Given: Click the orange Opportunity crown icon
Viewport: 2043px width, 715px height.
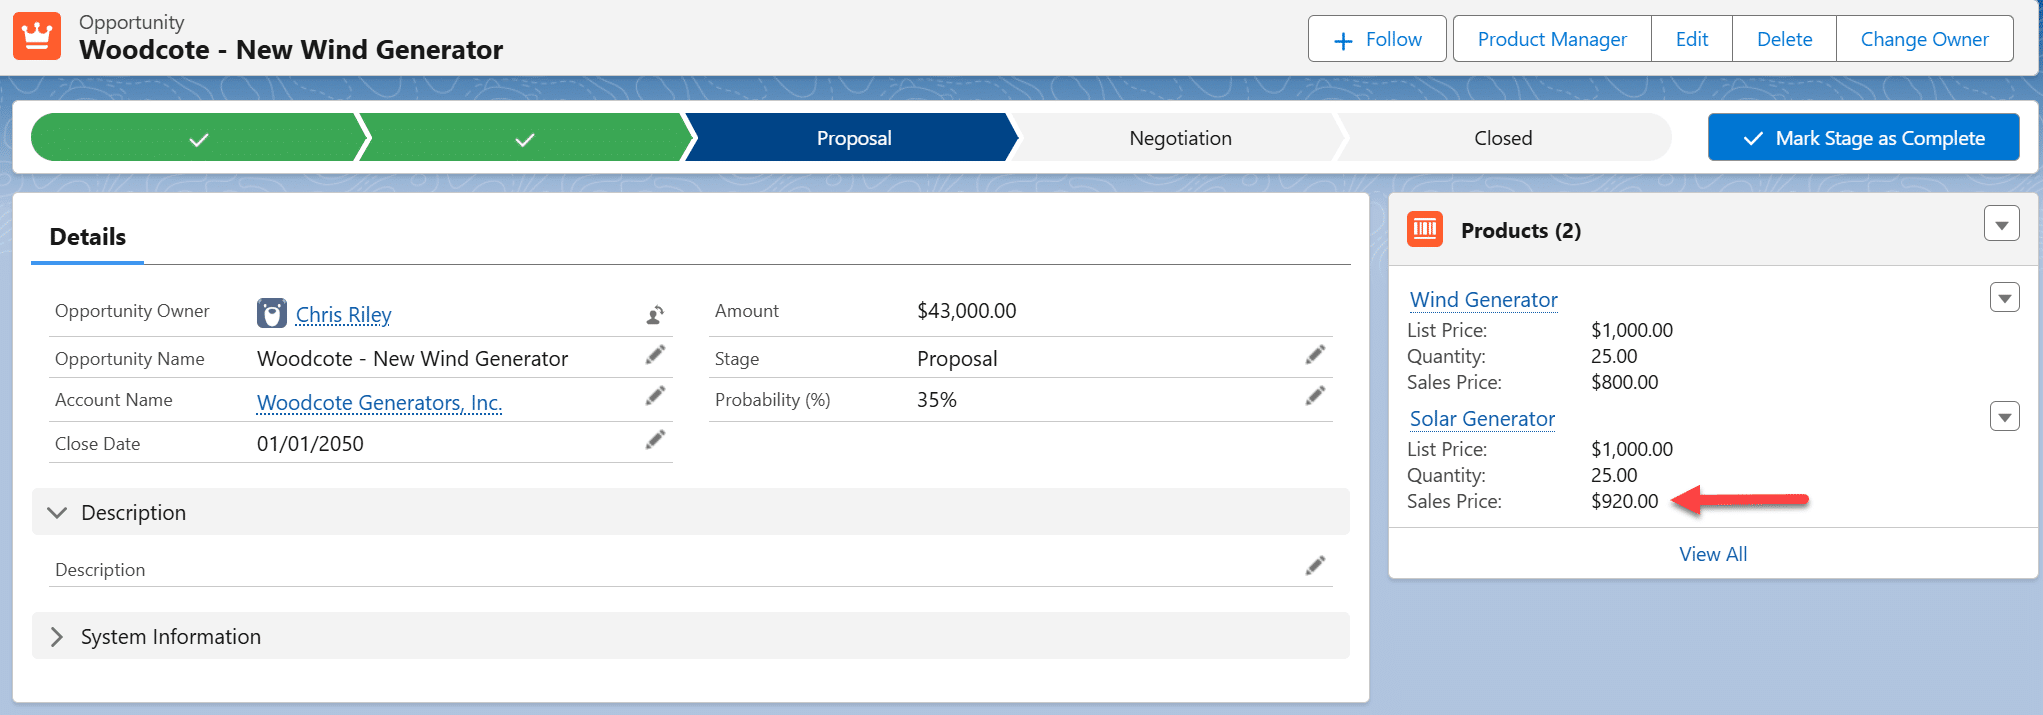Looking at the screenshot, I should point(37,36).
